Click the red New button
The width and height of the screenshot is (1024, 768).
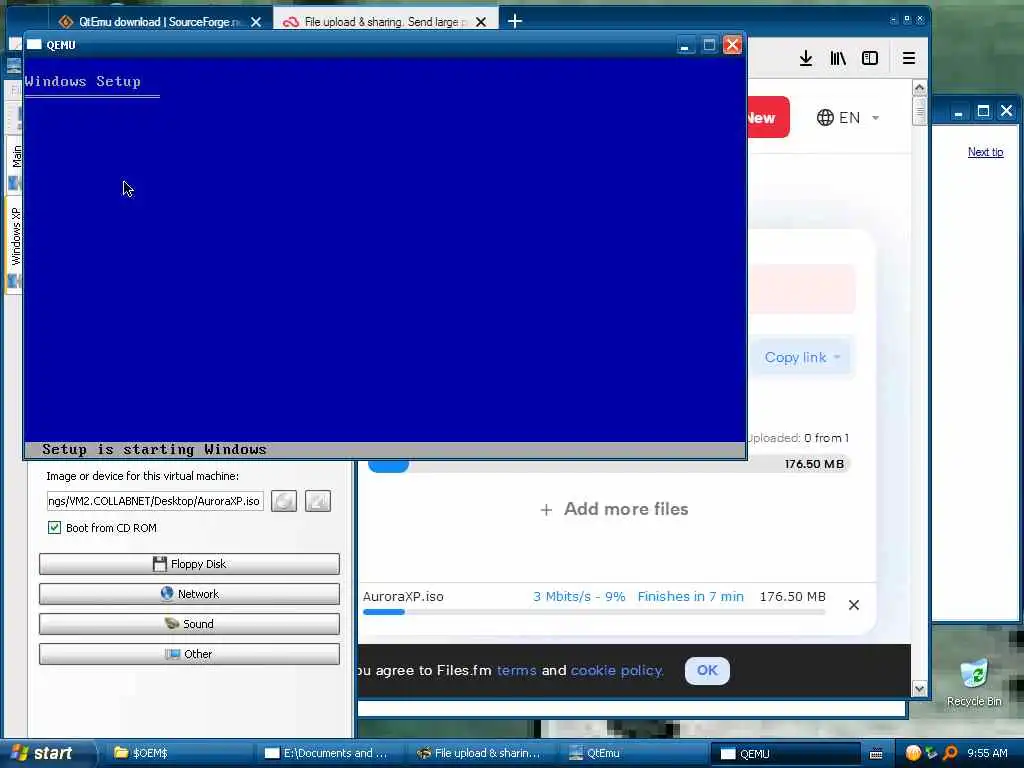[x=768, y=118]
